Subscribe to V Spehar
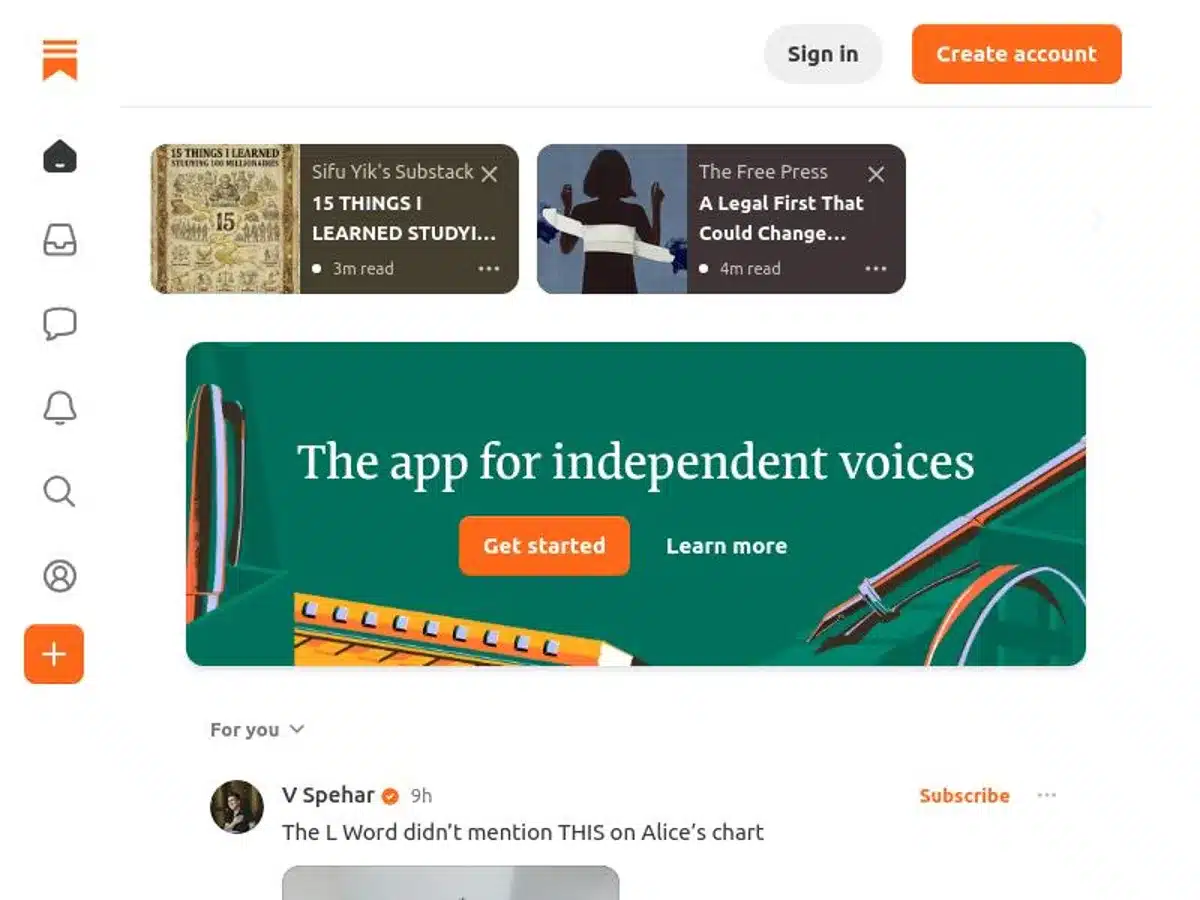1200x900 pixels. [x=963, y=795]
